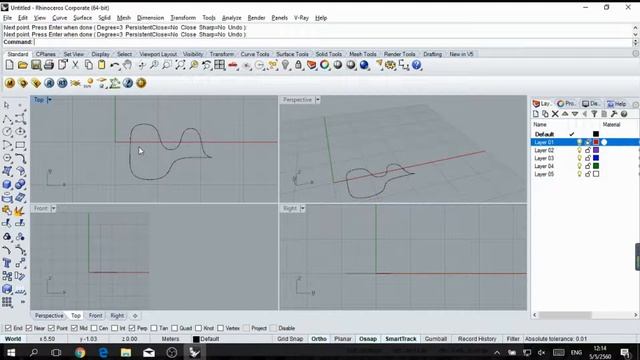Screen dimensions: 640x360
Task: Click the light bulb icon in Standard toolbar
Action: pos(285,65)
